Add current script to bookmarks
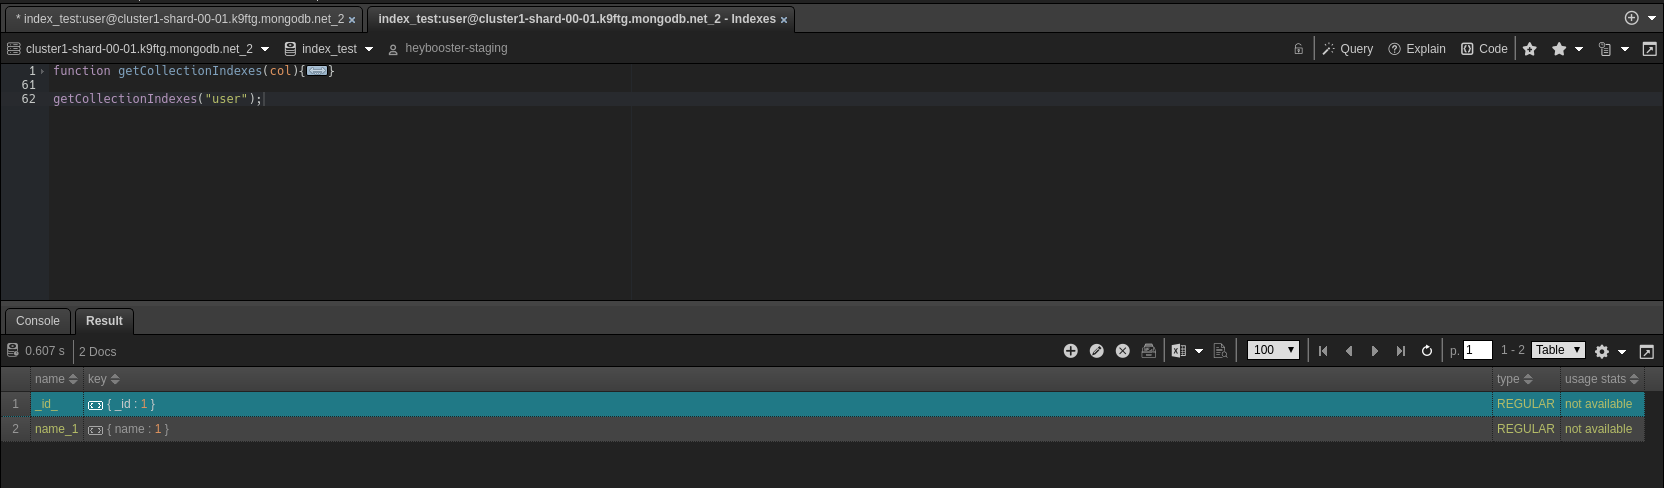This screenshot has height=488, width=1664. pos(1530,48)
